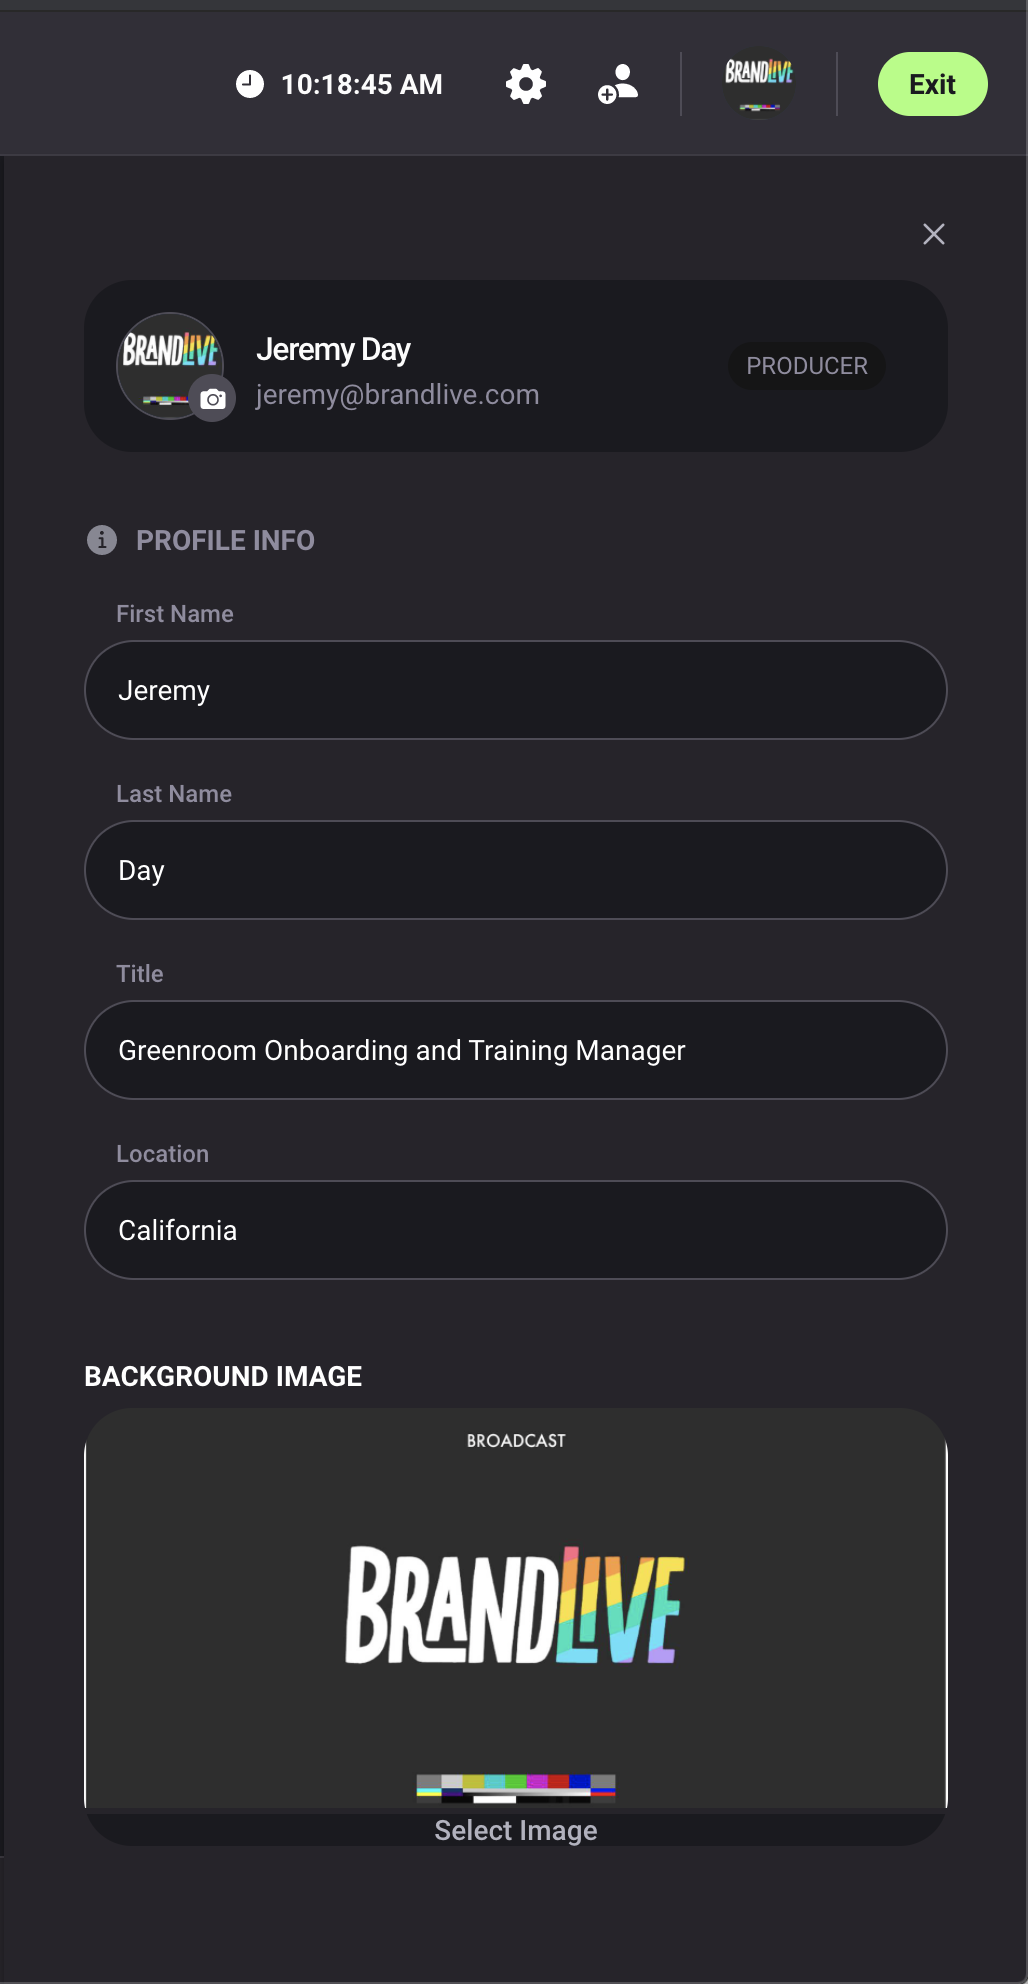The image size is (1028, 1984).
Task: Click the Brandlive background image preview
Action: pos(516,1605)
